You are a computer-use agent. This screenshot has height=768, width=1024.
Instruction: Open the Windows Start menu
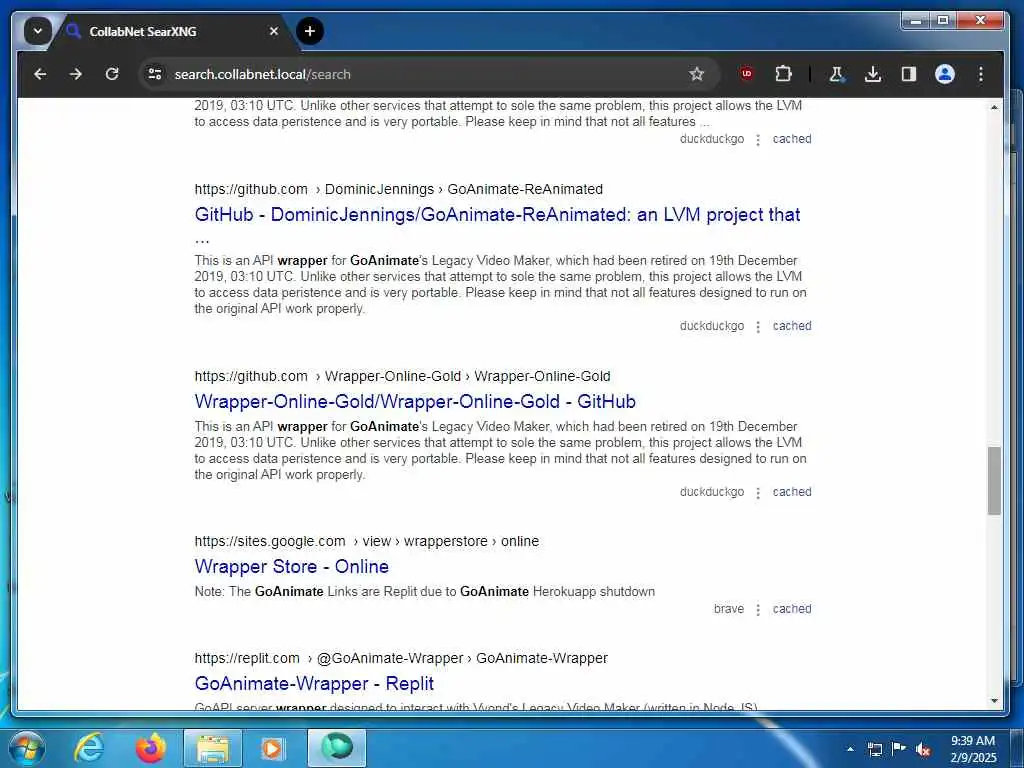(x=25, y=748)
